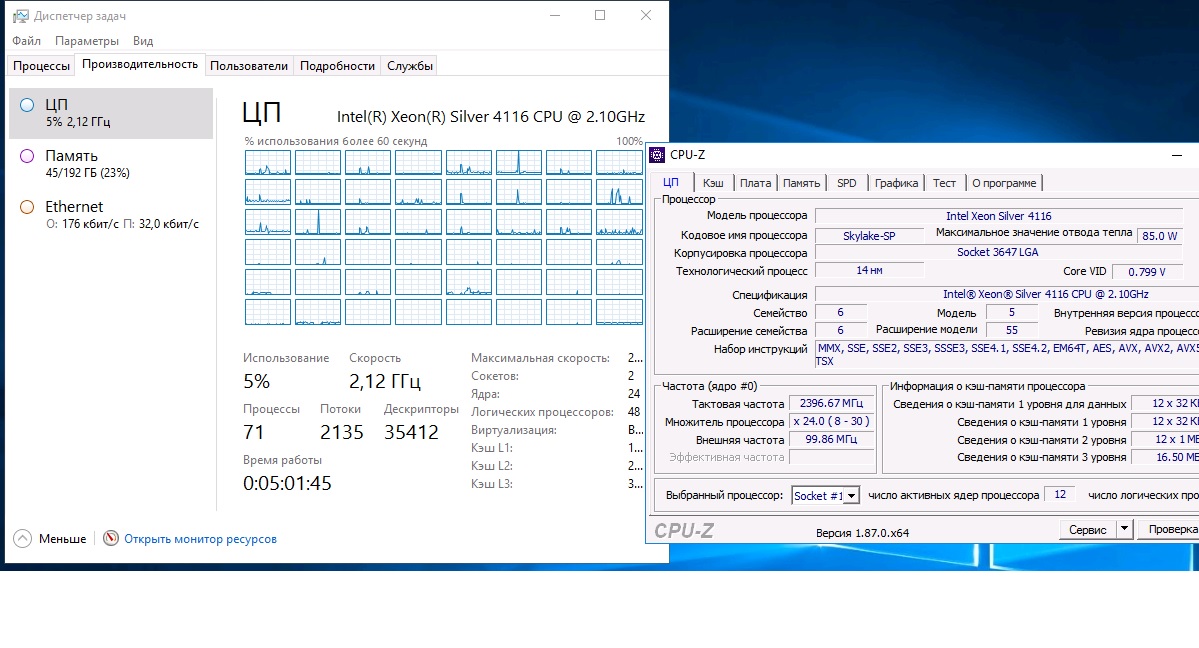The image size is (1199, 648).
Task: Open the Параметры menu
Action: point(86,41)
